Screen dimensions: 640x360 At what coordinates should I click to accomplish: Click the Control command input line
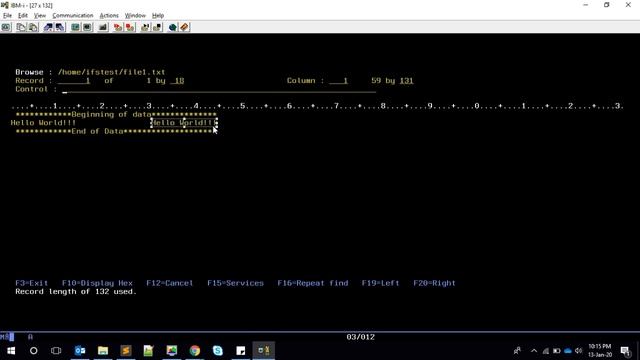[219, 90]
